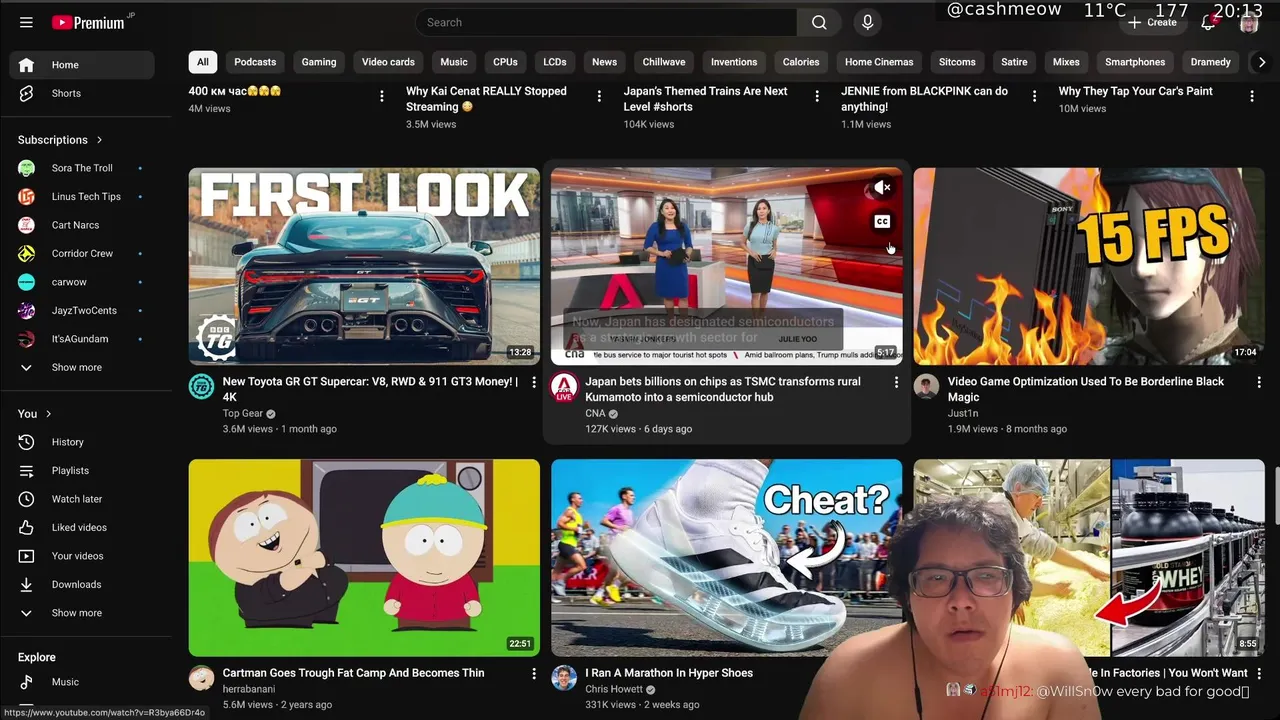Image resolution: width=1280 pixels, height=720 pixels.
Task: Select the Podcasts chip
Action: (x=255, y=62)
